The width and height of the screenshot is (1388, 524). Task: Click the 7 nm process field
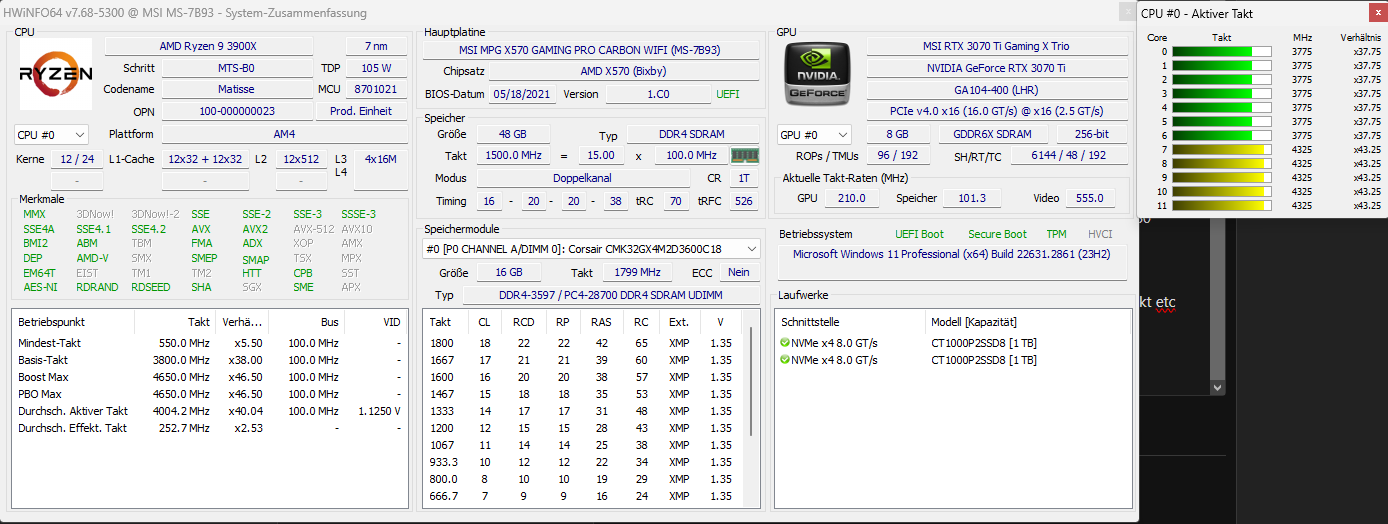coord(376,46)
